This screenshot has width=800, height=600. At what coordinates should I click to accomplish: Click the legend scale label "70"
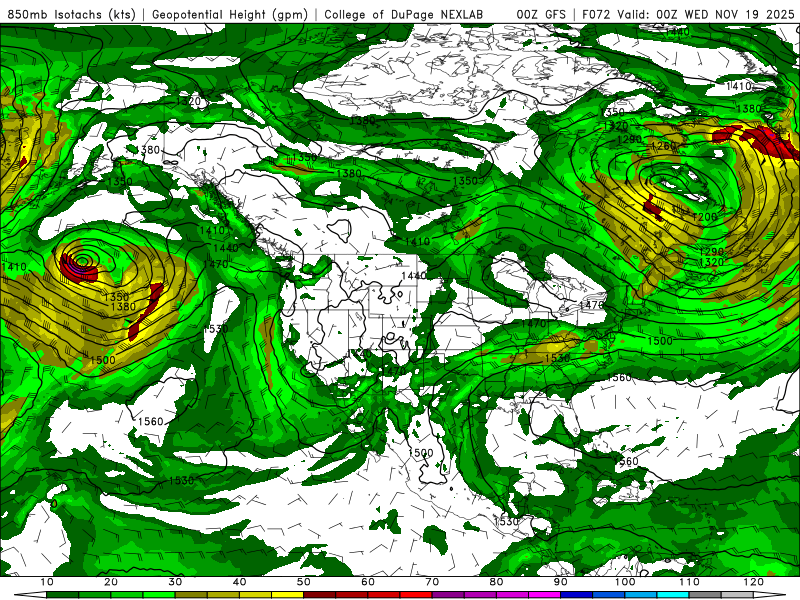432,582
